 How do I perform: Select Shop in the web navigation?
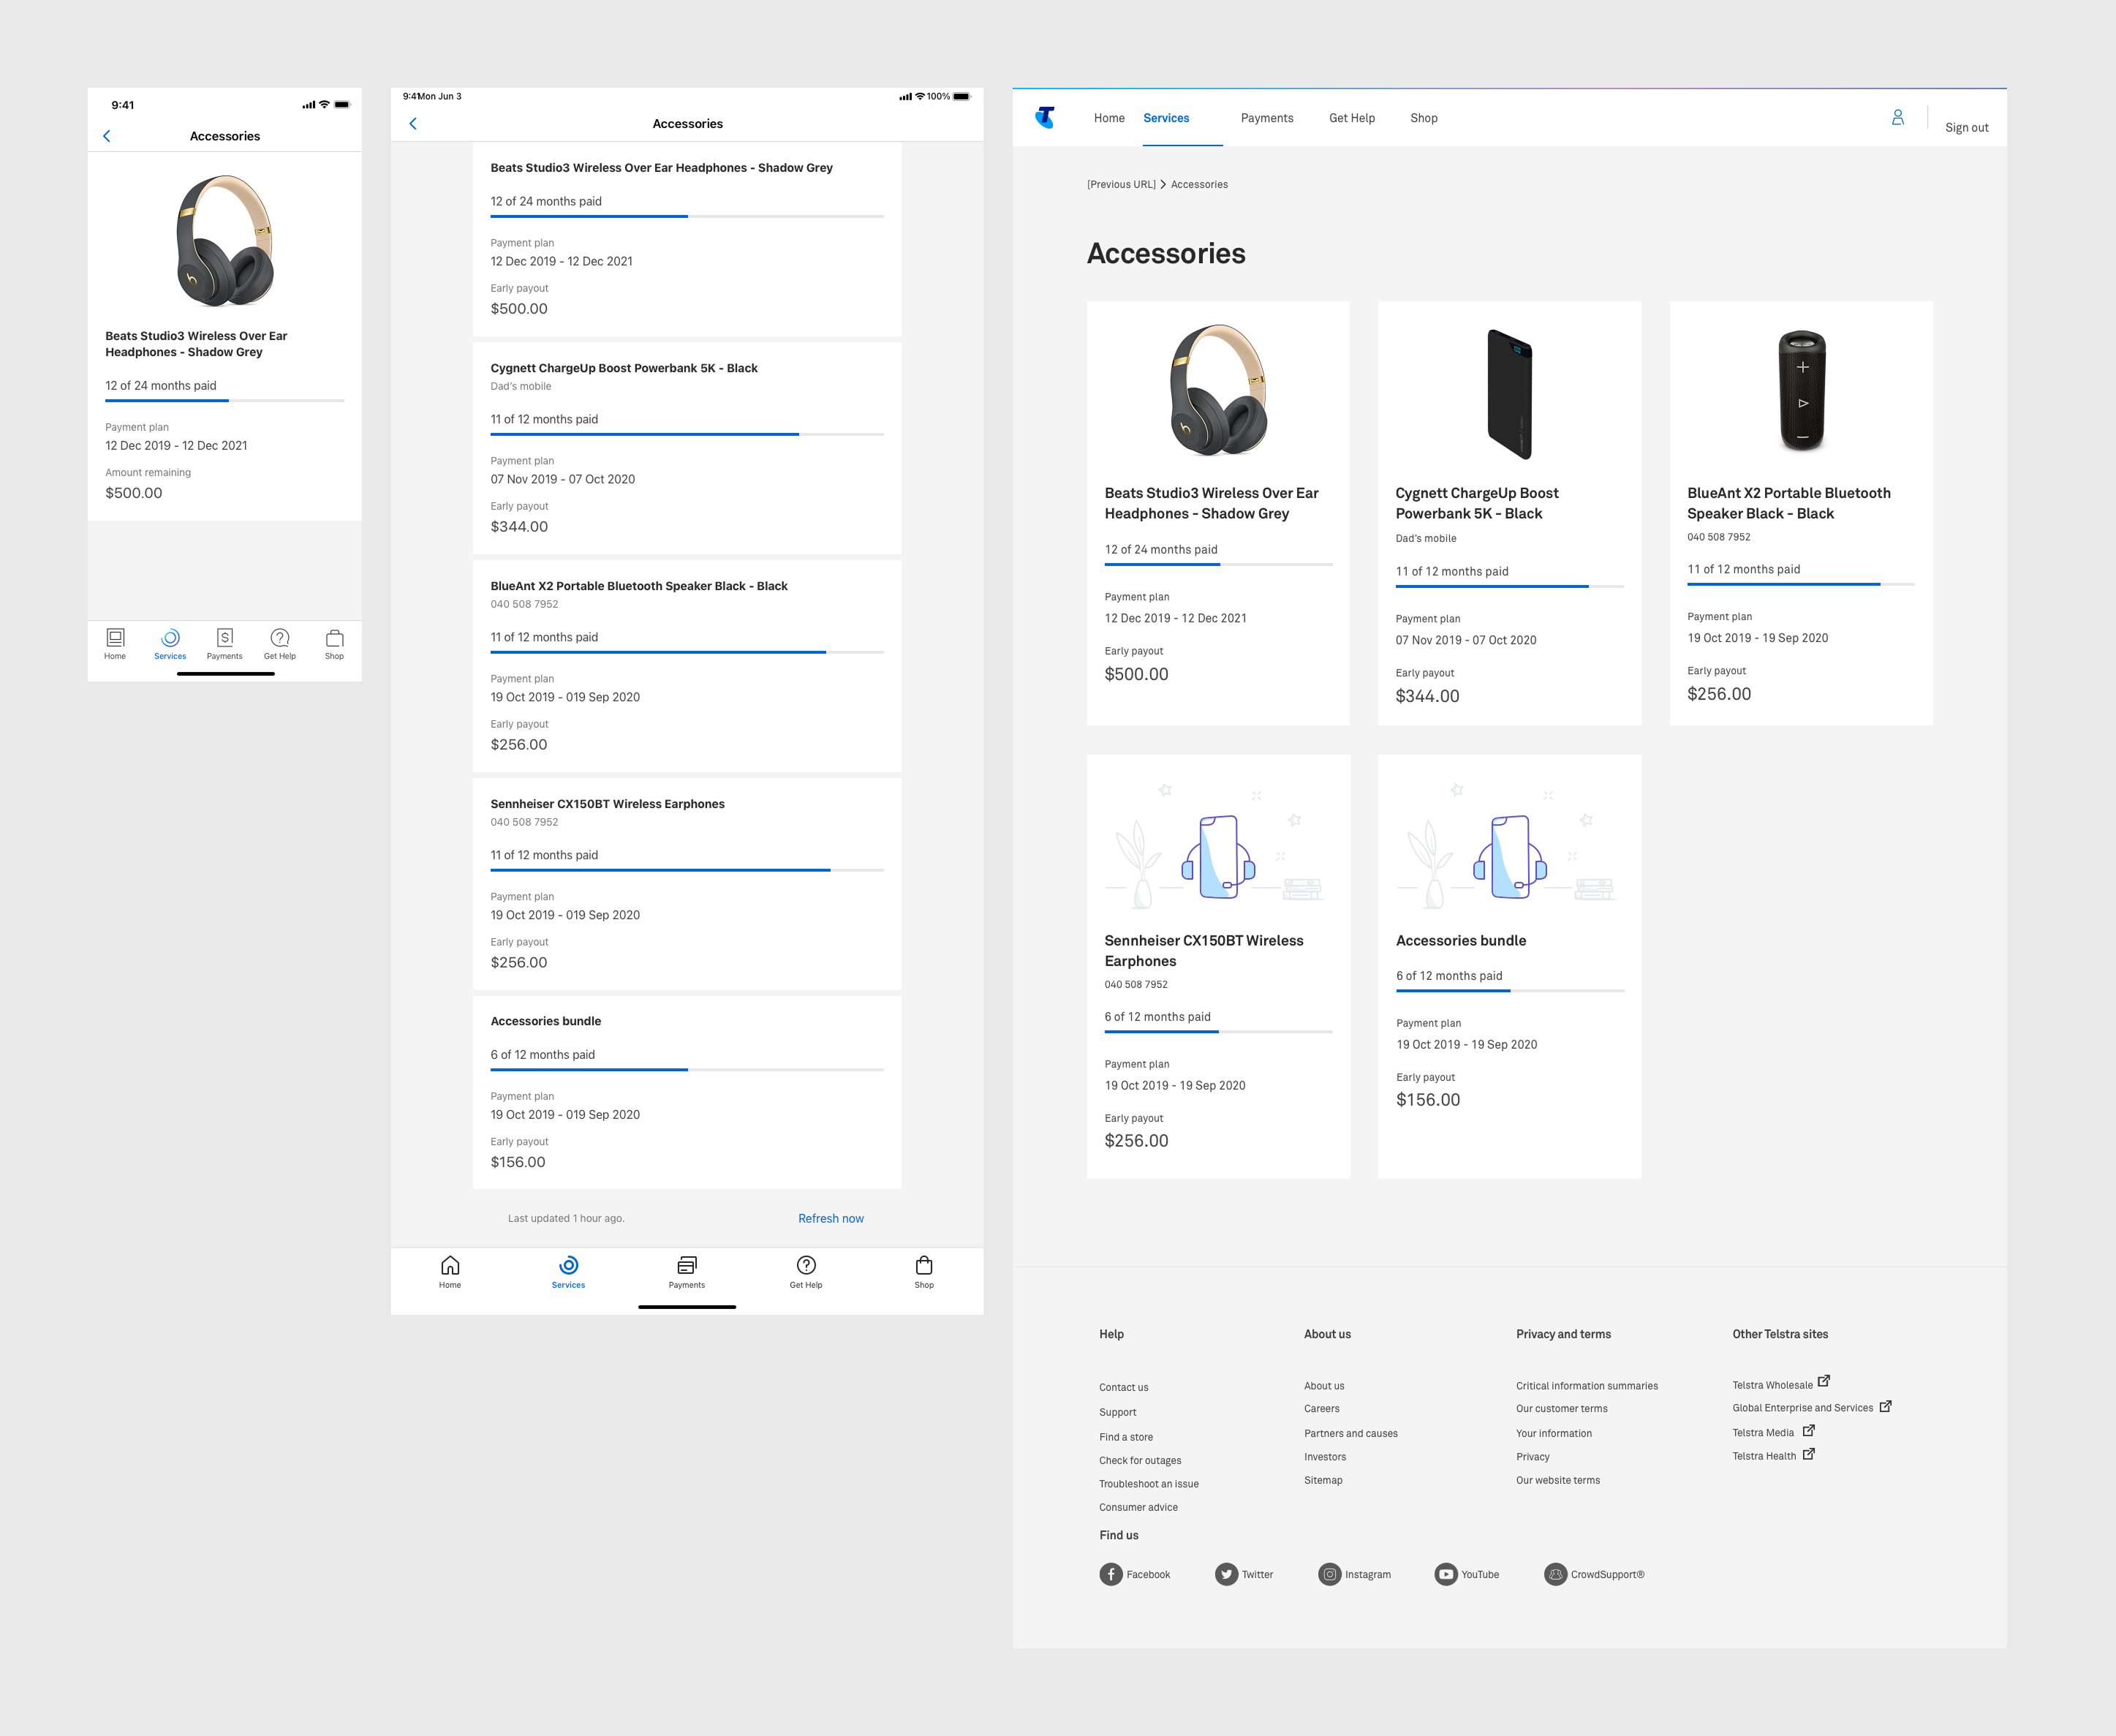(x=1424, y=118)
